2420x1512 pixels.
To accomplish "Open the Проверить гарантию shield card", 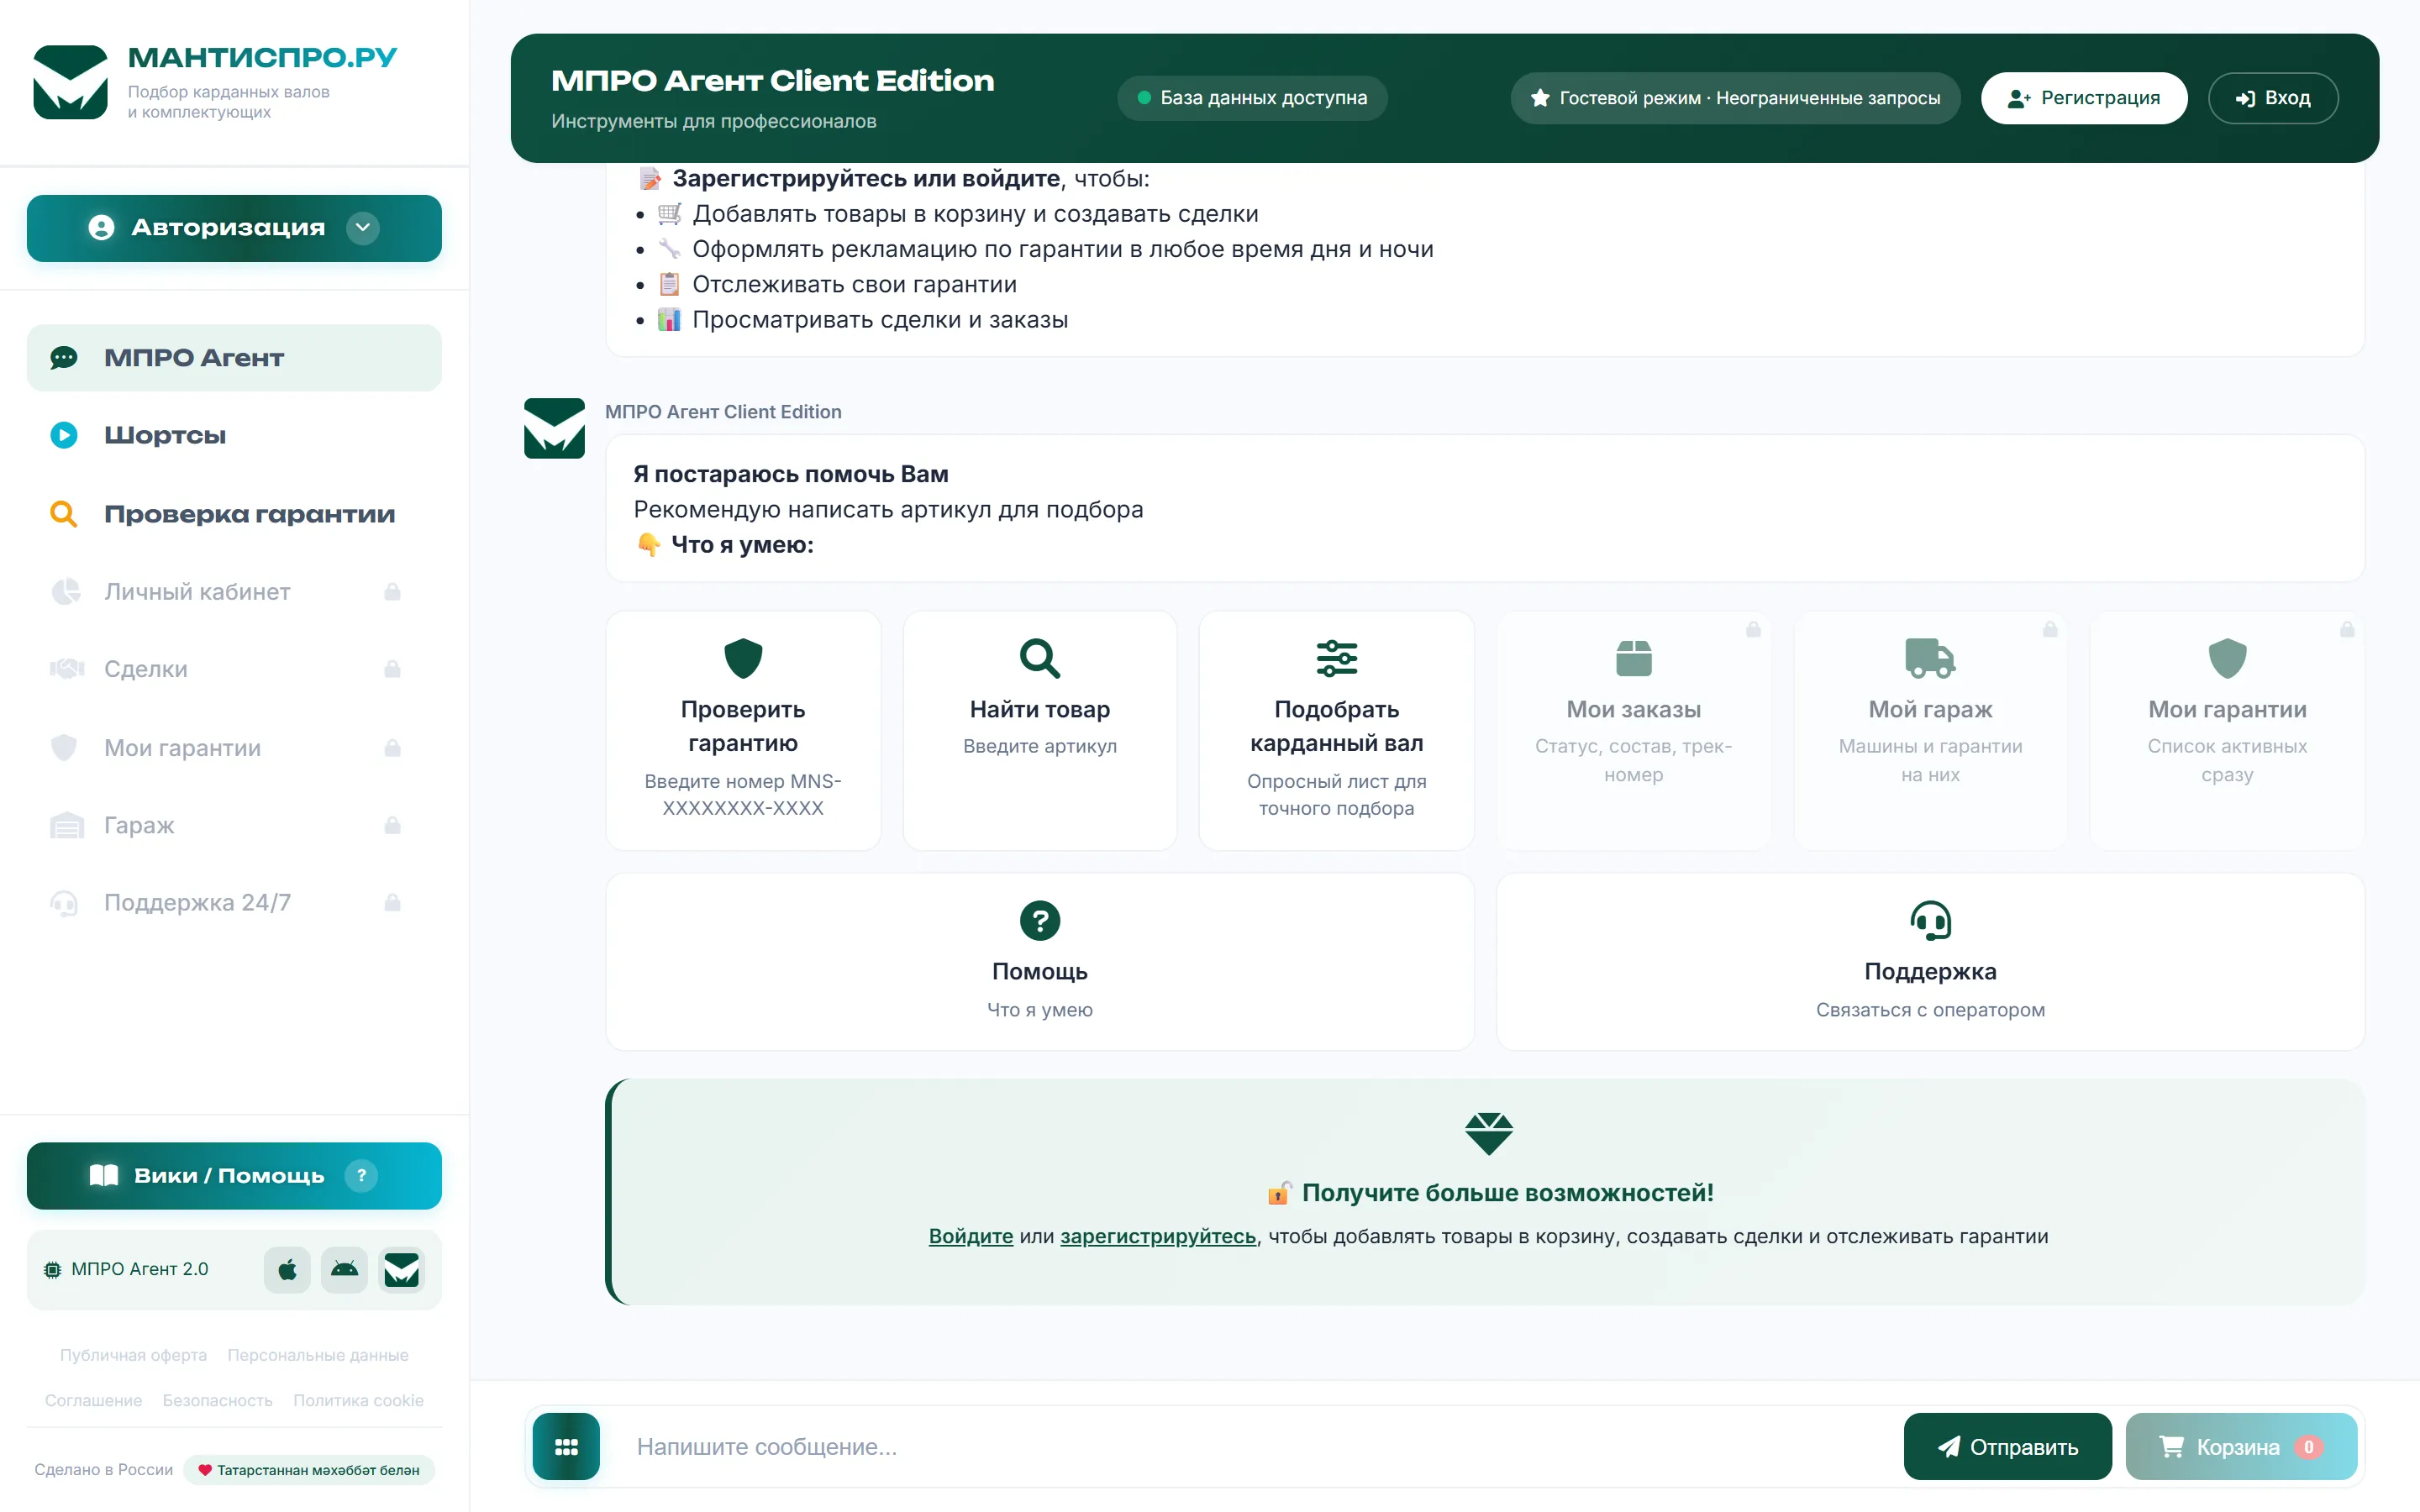I will click(x=743, y=730).
